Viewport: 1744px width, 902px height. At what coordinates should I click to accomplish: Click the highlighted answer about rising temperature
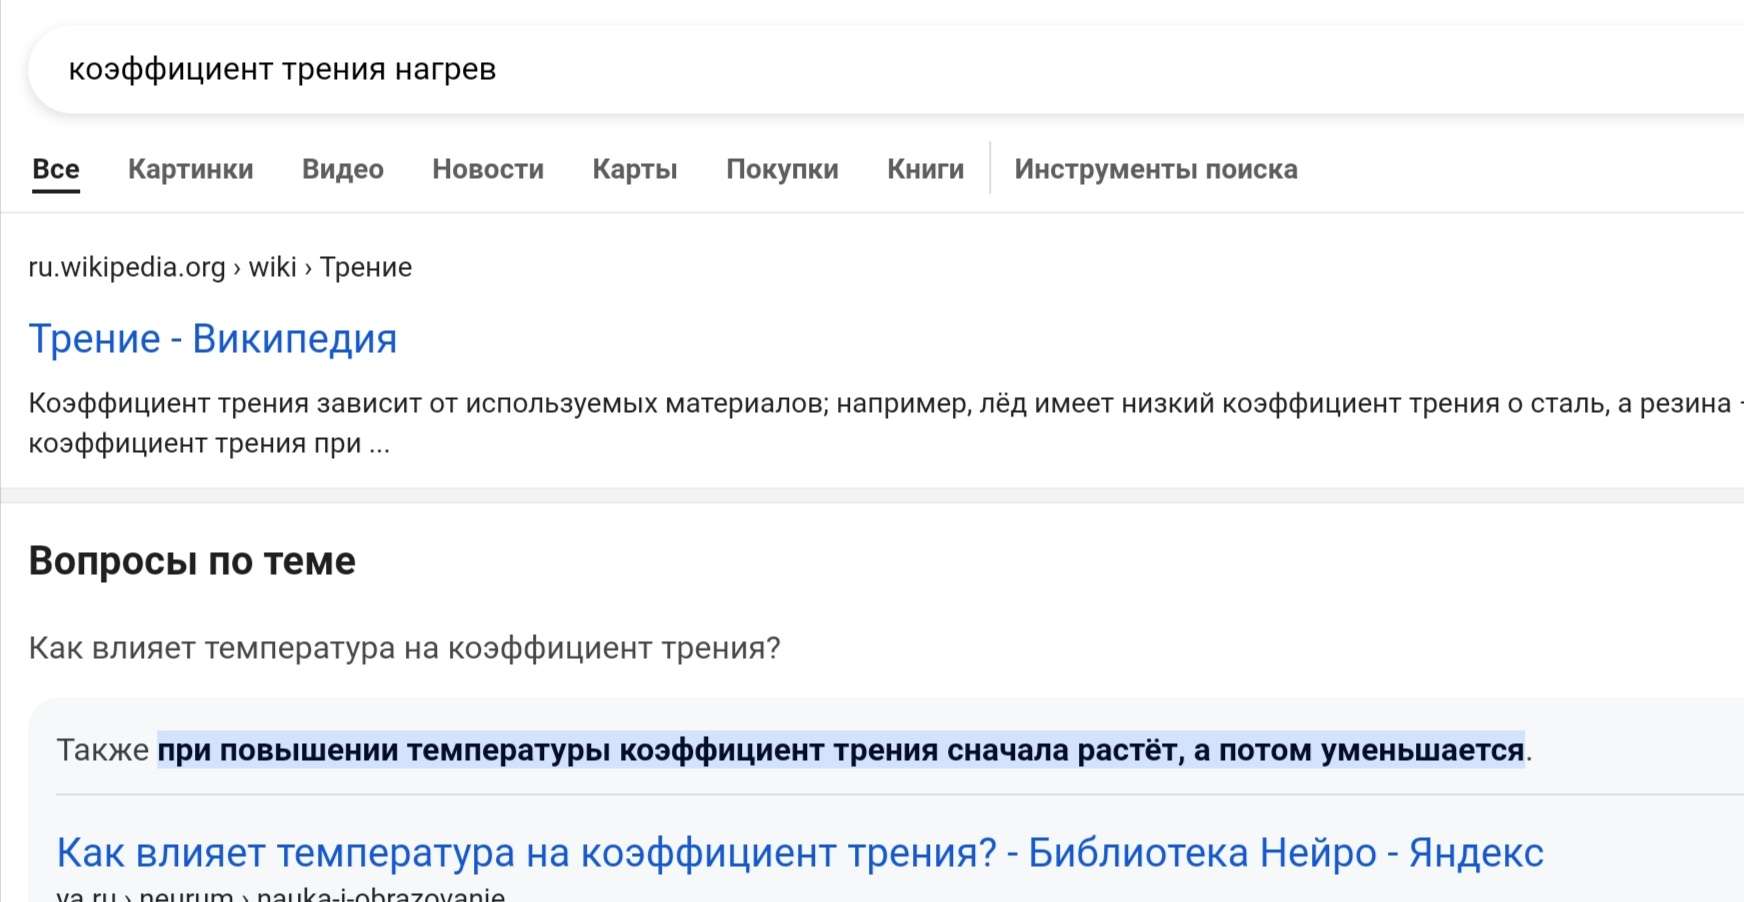(840, 750)
